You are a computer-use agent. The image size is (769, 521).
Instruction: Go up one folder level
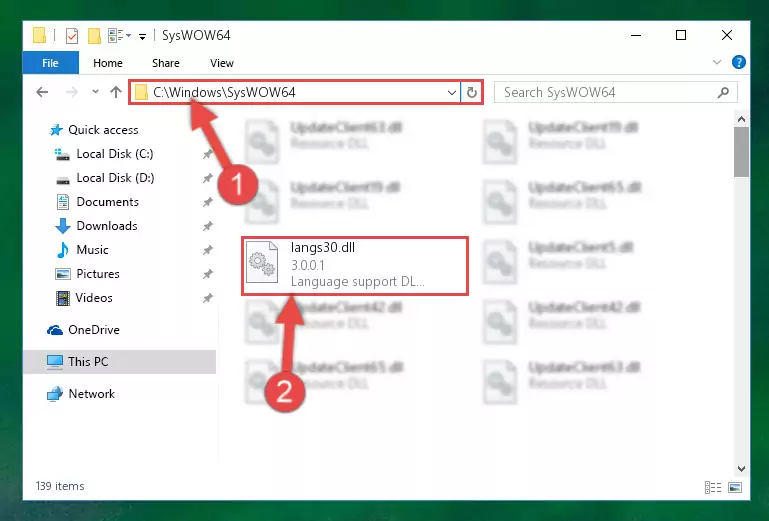point(116,92)
